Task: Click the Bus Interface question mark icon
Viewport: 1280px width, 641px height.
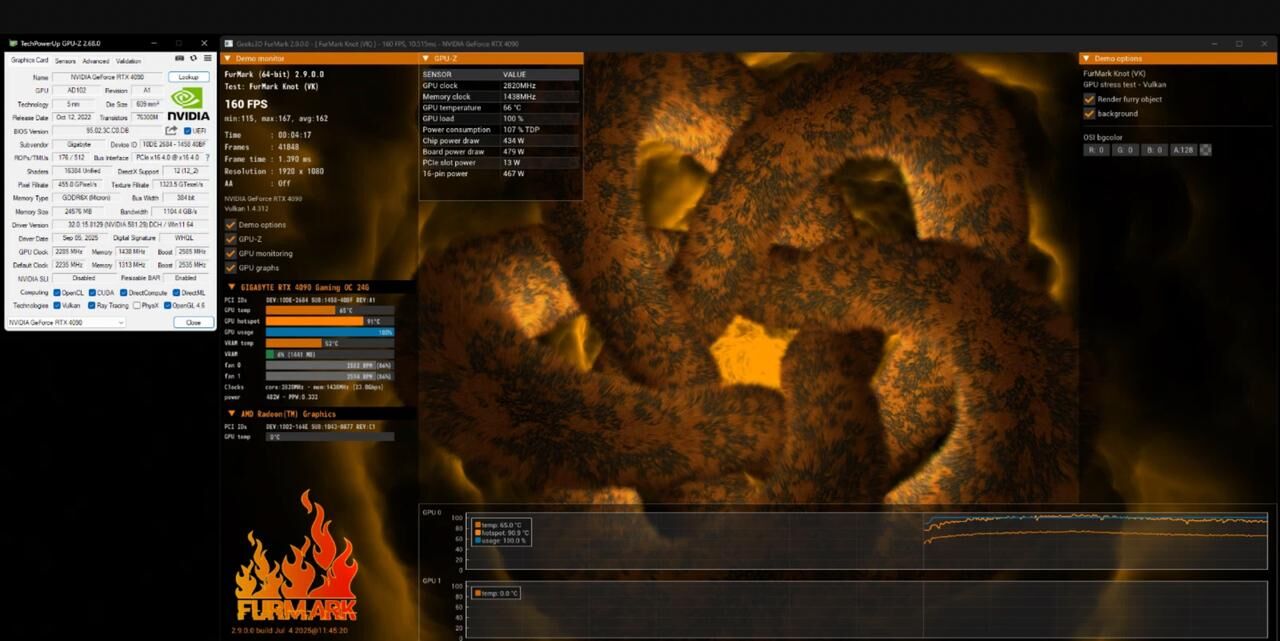Action: 207,158
